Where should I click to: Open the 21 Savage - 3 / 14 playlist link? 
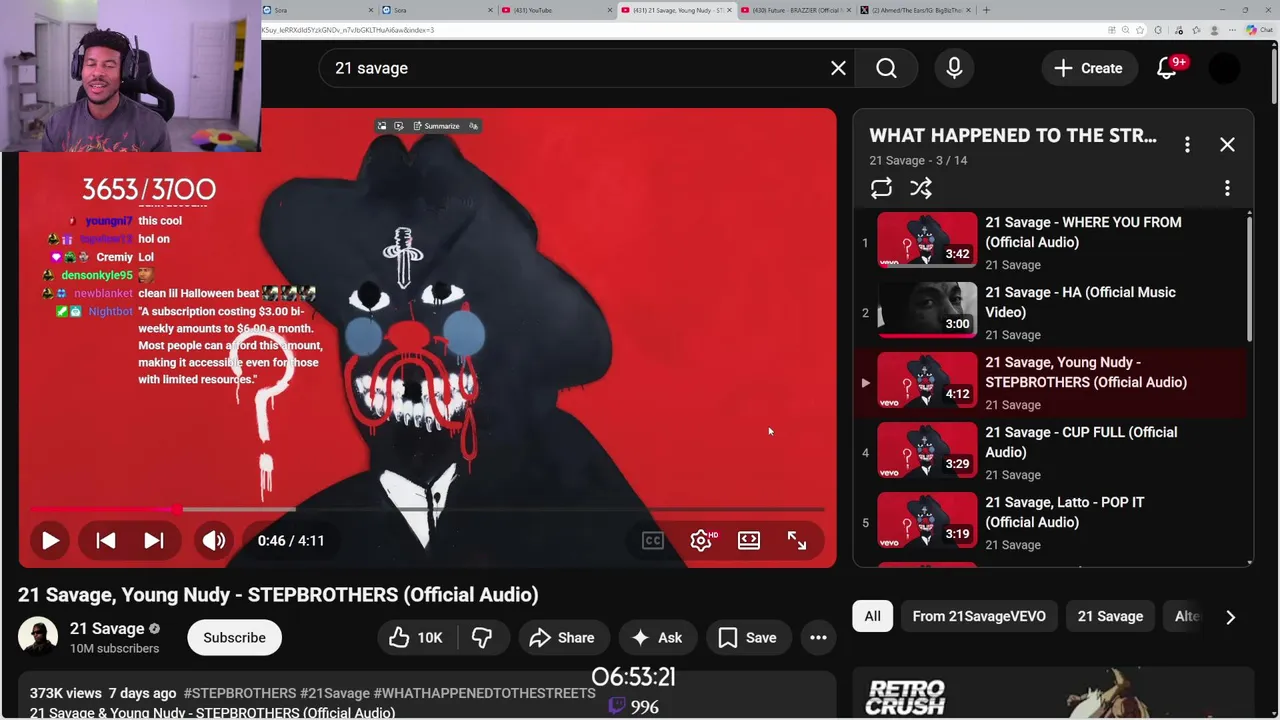click(918, 160)
